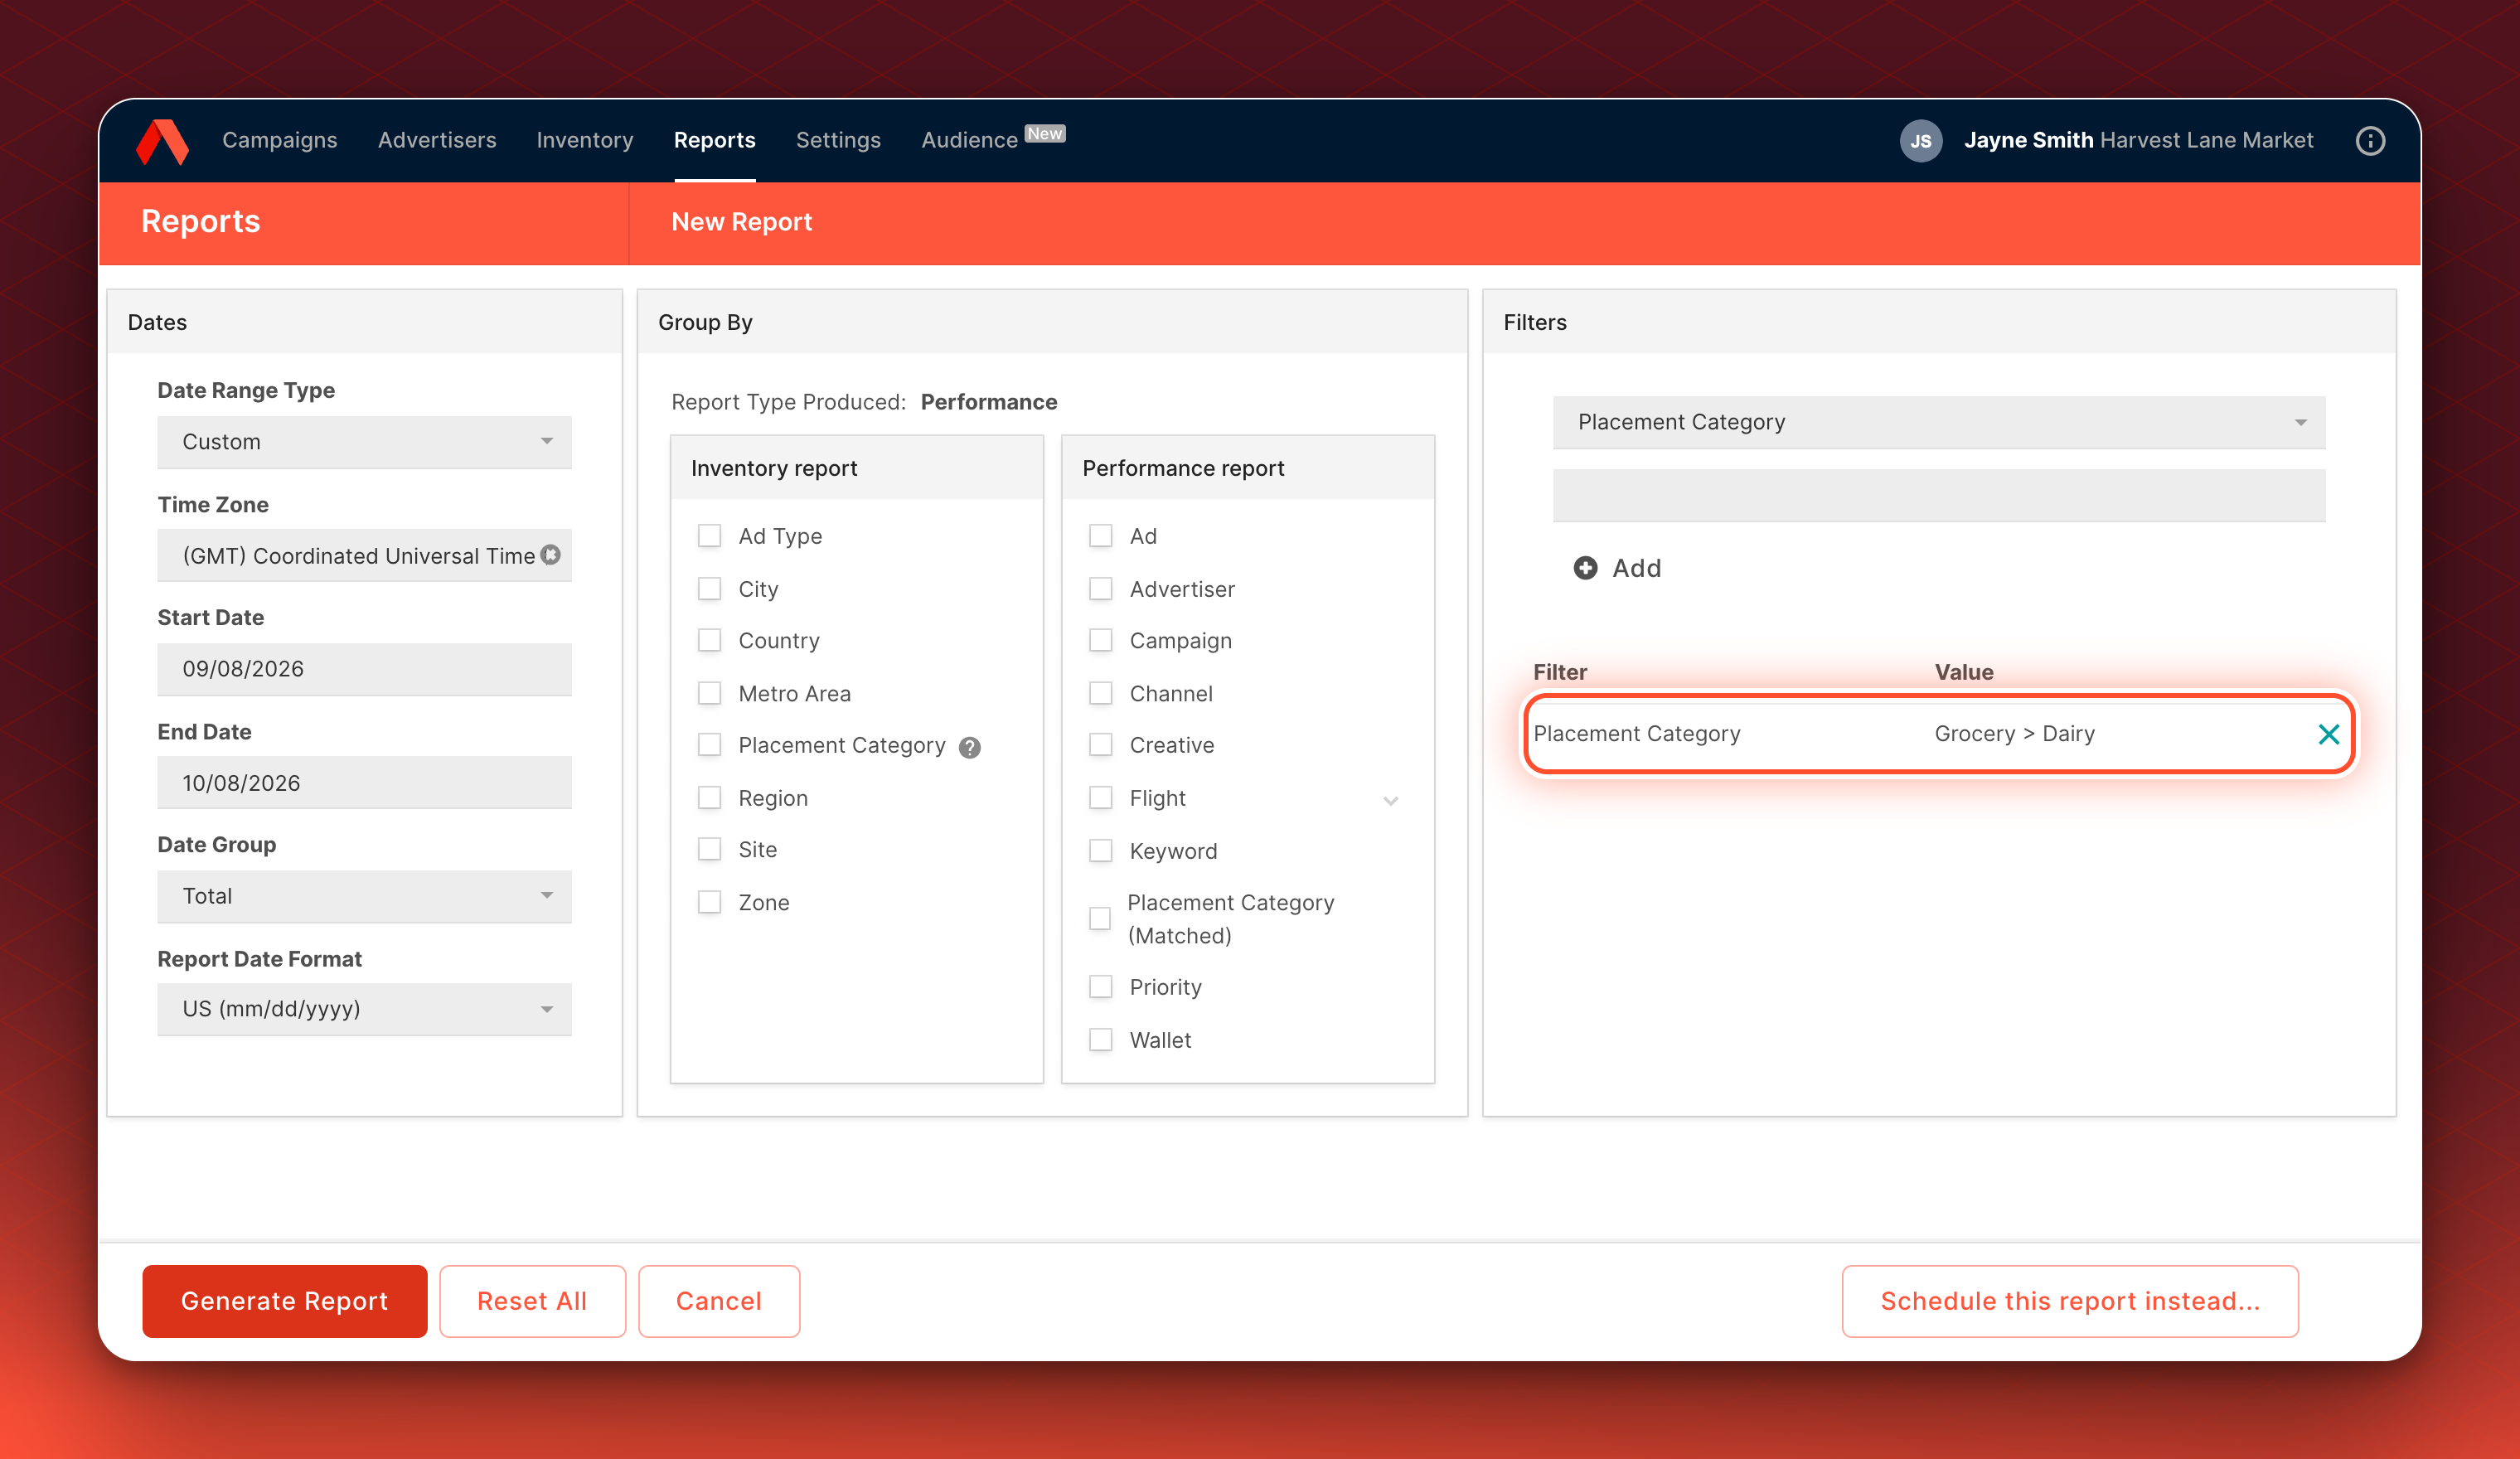Check the Keyword checkbox
The width and height of the screenshot is (2520, 1459).
(1100, 851)
